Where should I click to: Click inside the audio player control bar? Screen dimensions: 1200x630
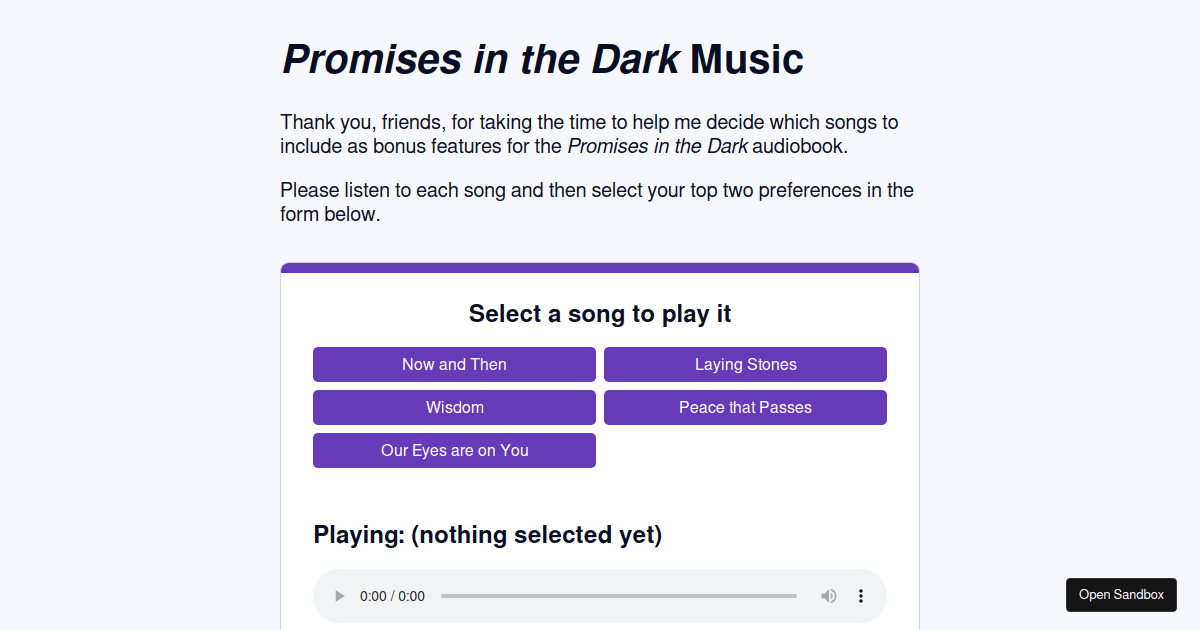[600, 595]
